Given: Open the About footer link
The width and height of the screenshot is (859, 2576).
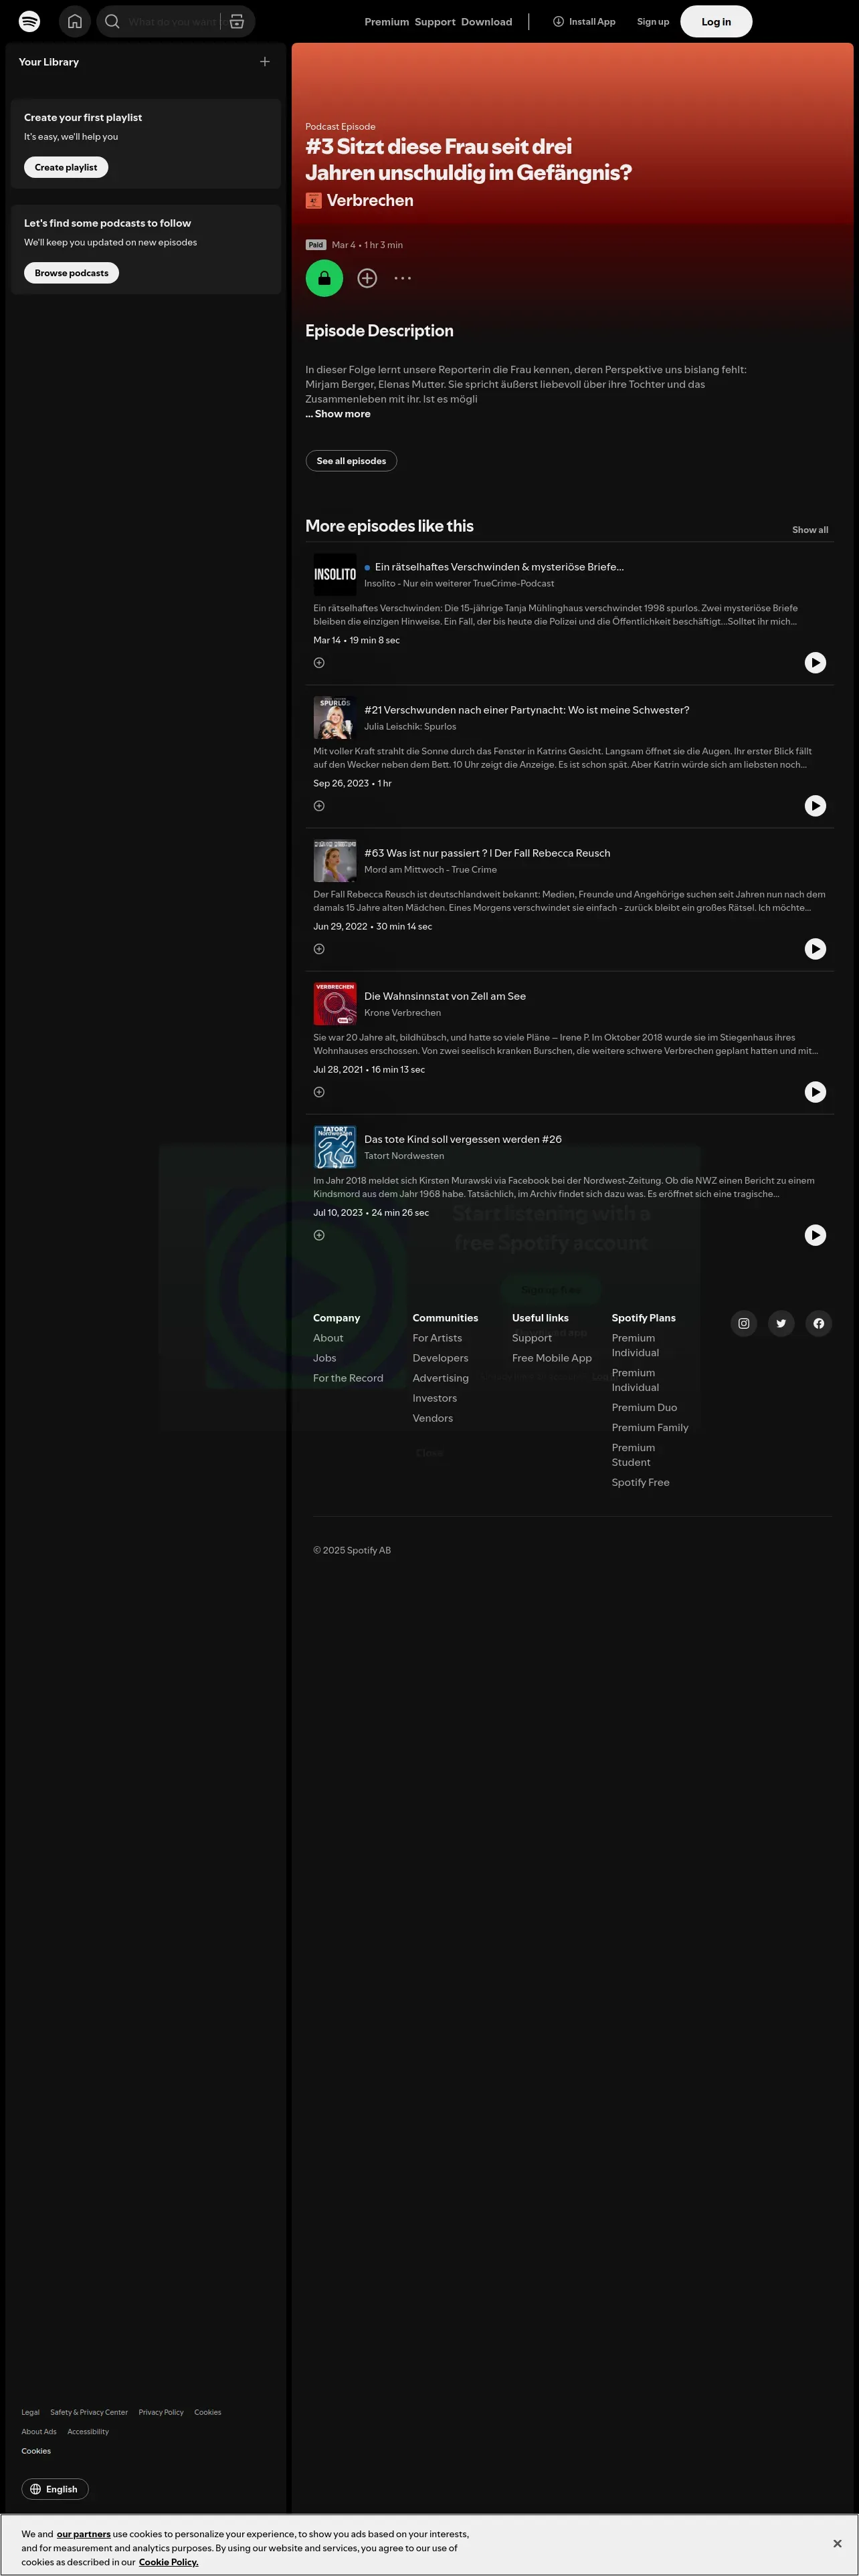Looking at the screenshot, I should coord(328,1338).
